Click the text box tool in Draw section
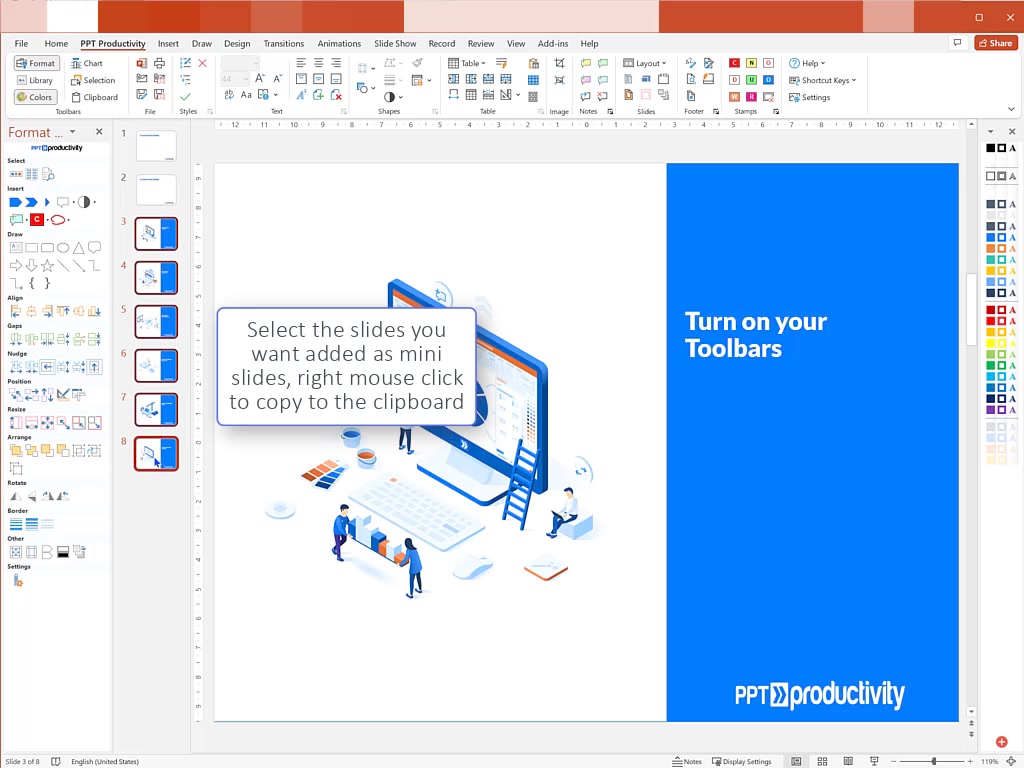This screenshot has width=1024, height=768. tap(16, 248)
